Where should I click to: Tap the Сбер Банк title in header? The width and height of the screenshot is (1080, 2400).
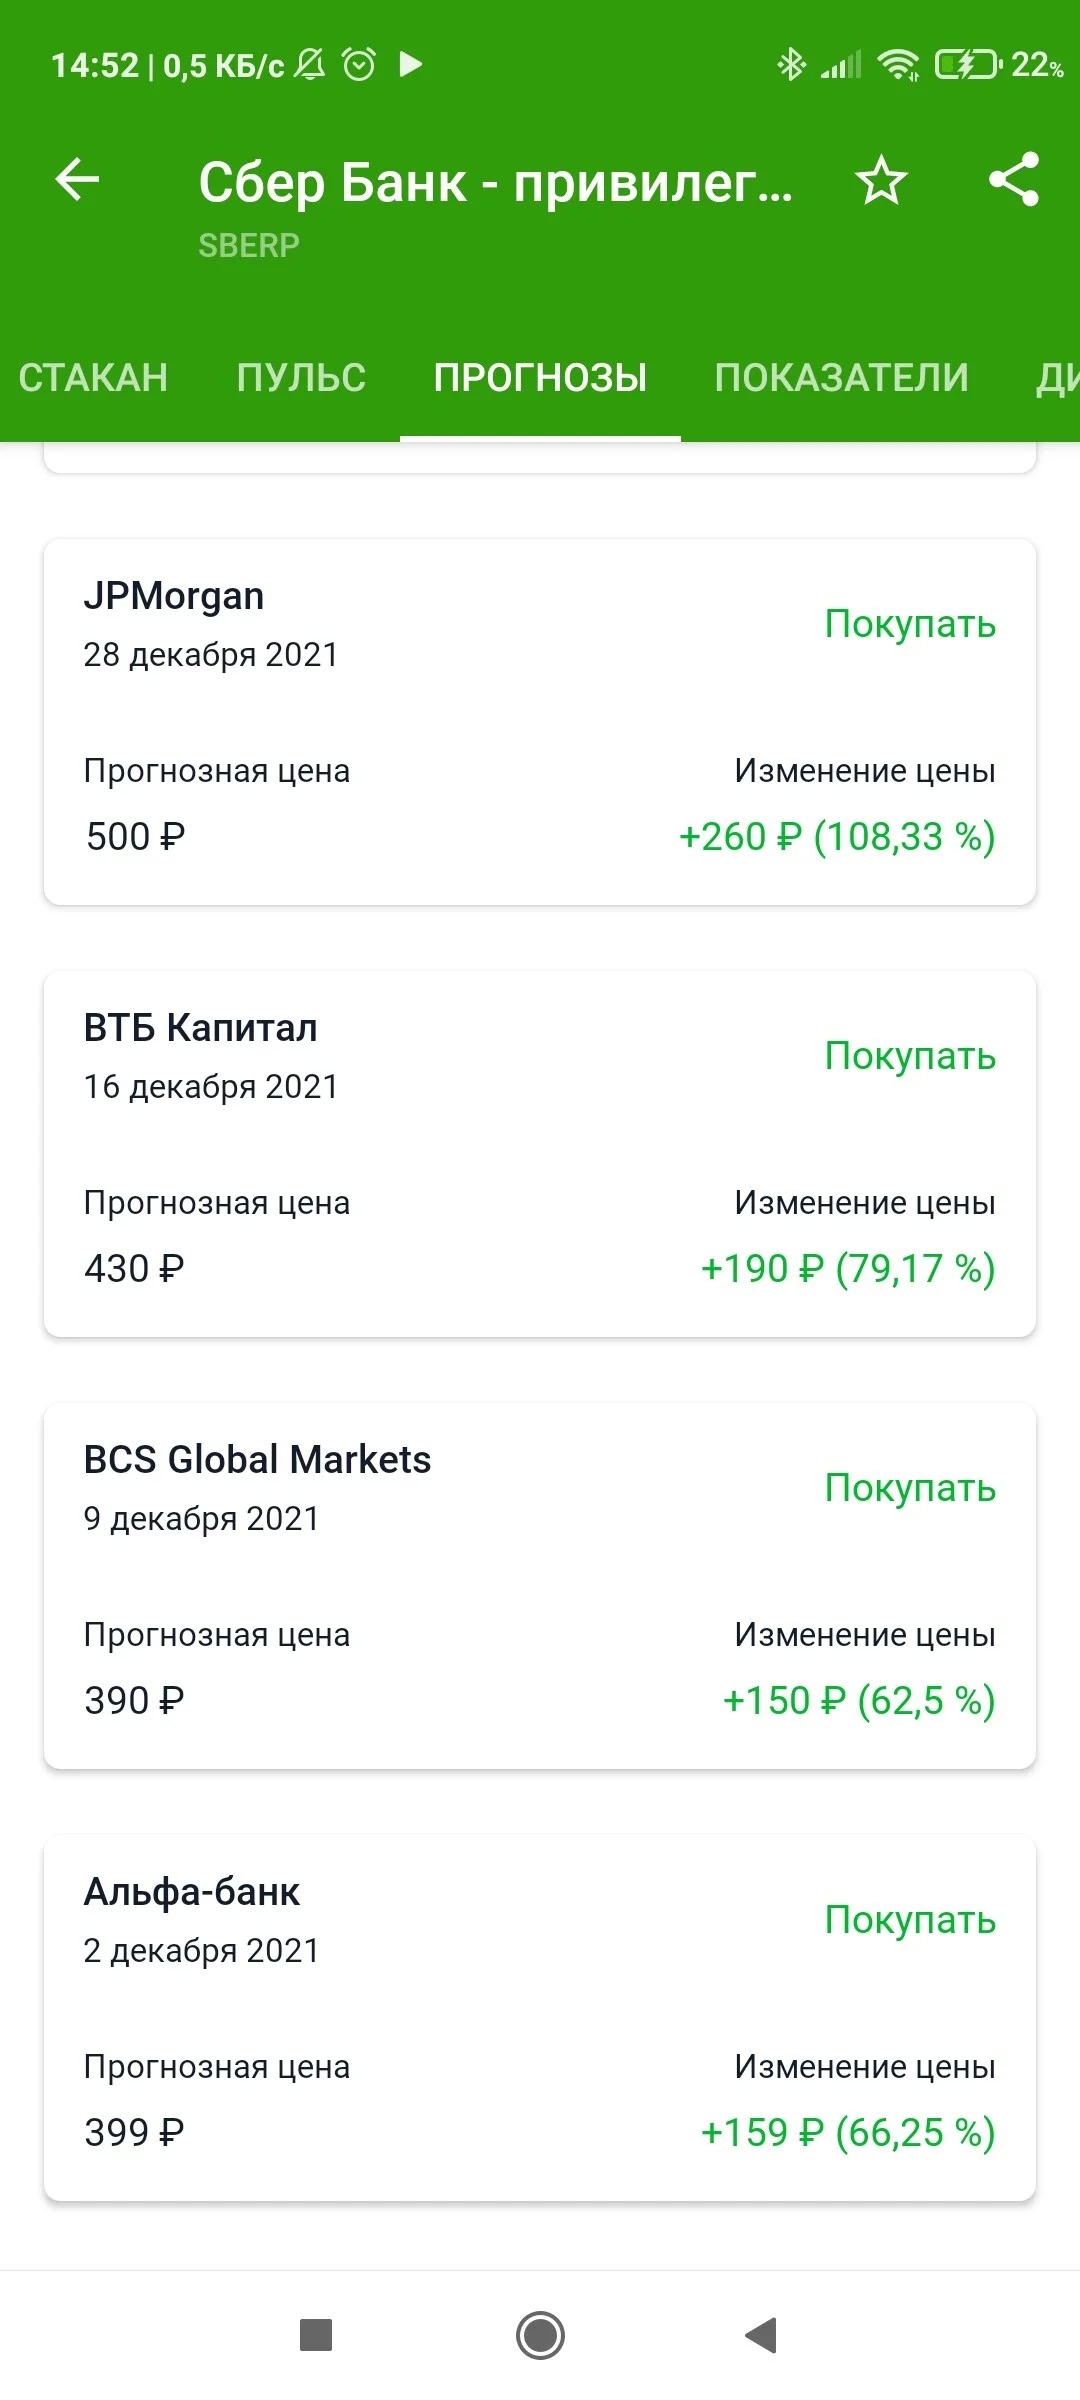click(495, 183)
